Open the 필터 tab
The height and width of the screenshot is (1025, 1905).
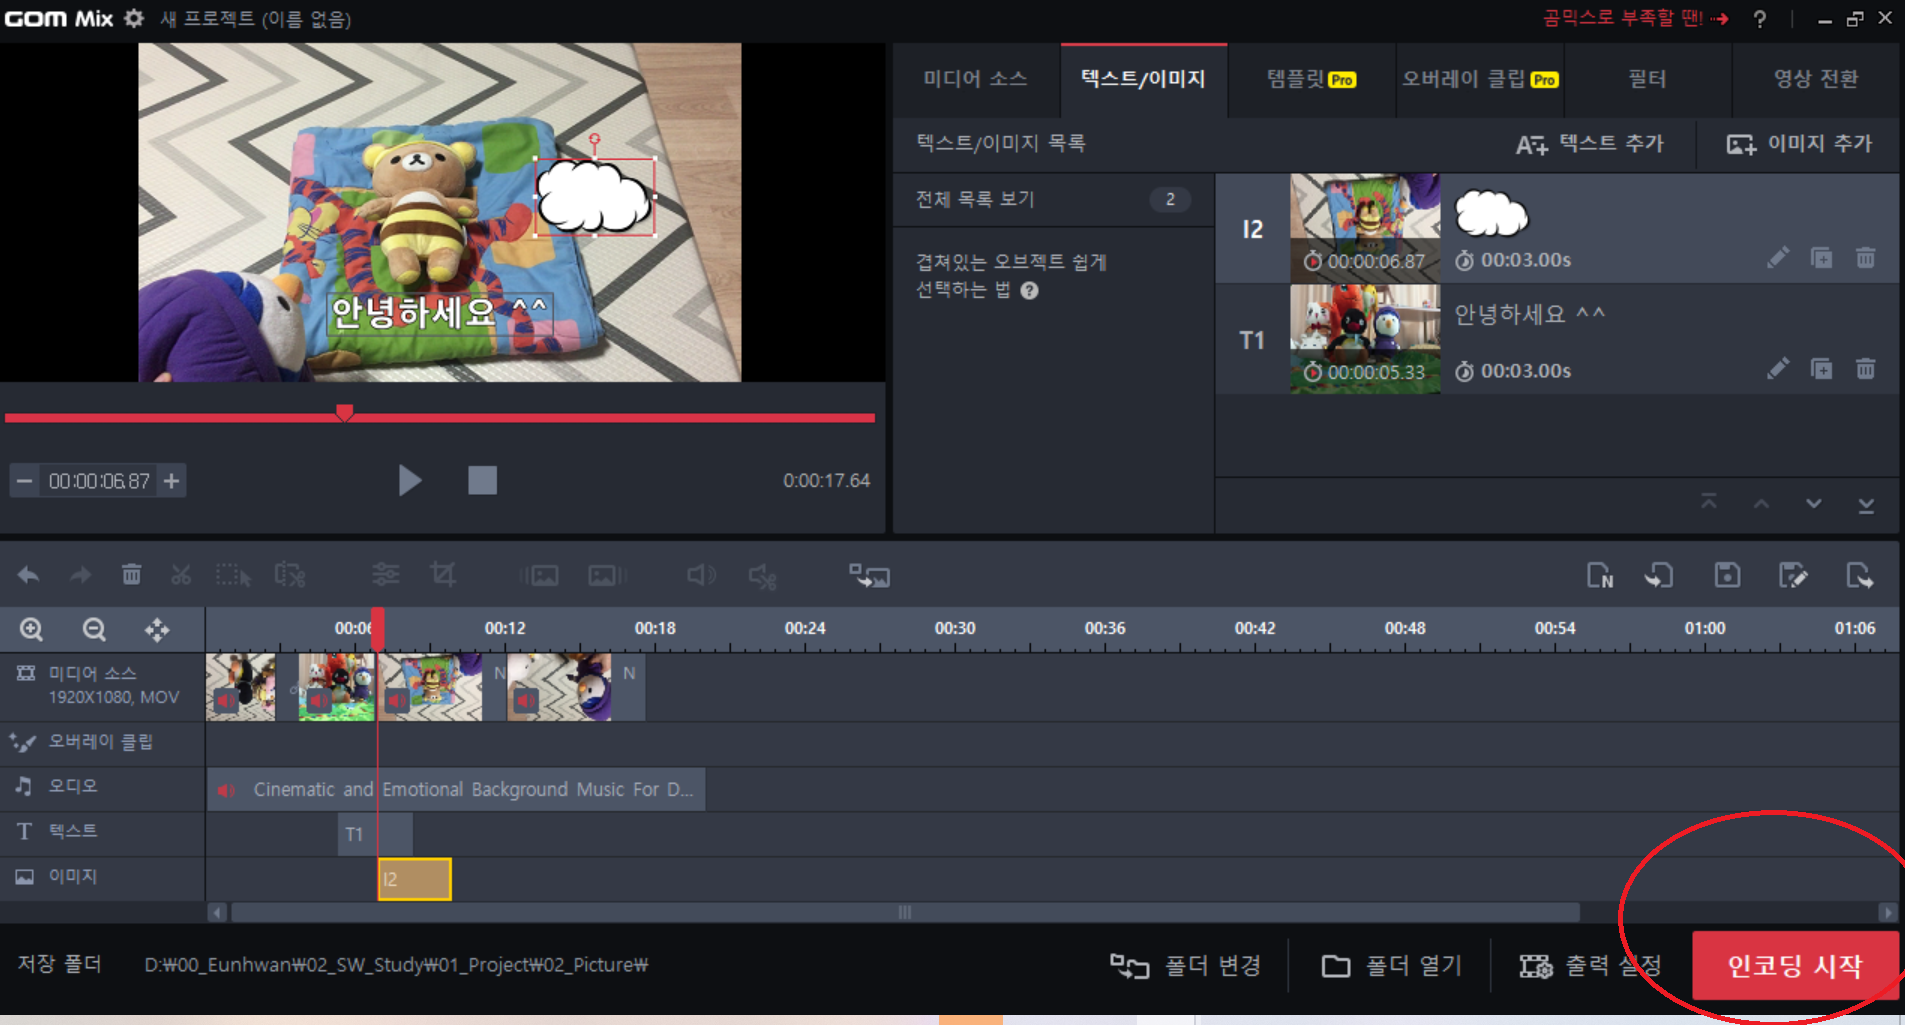[1647, 79]
